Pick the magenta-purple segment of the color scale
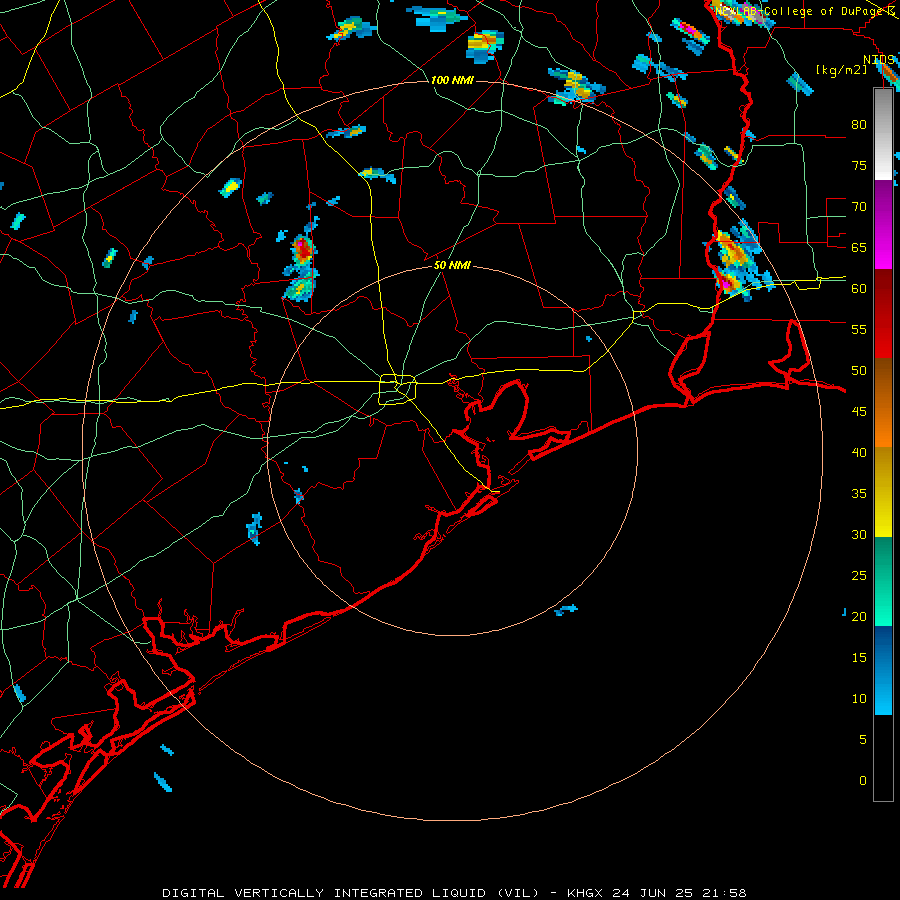The height and width of the screenshot is (900, 900). (883, 224)
